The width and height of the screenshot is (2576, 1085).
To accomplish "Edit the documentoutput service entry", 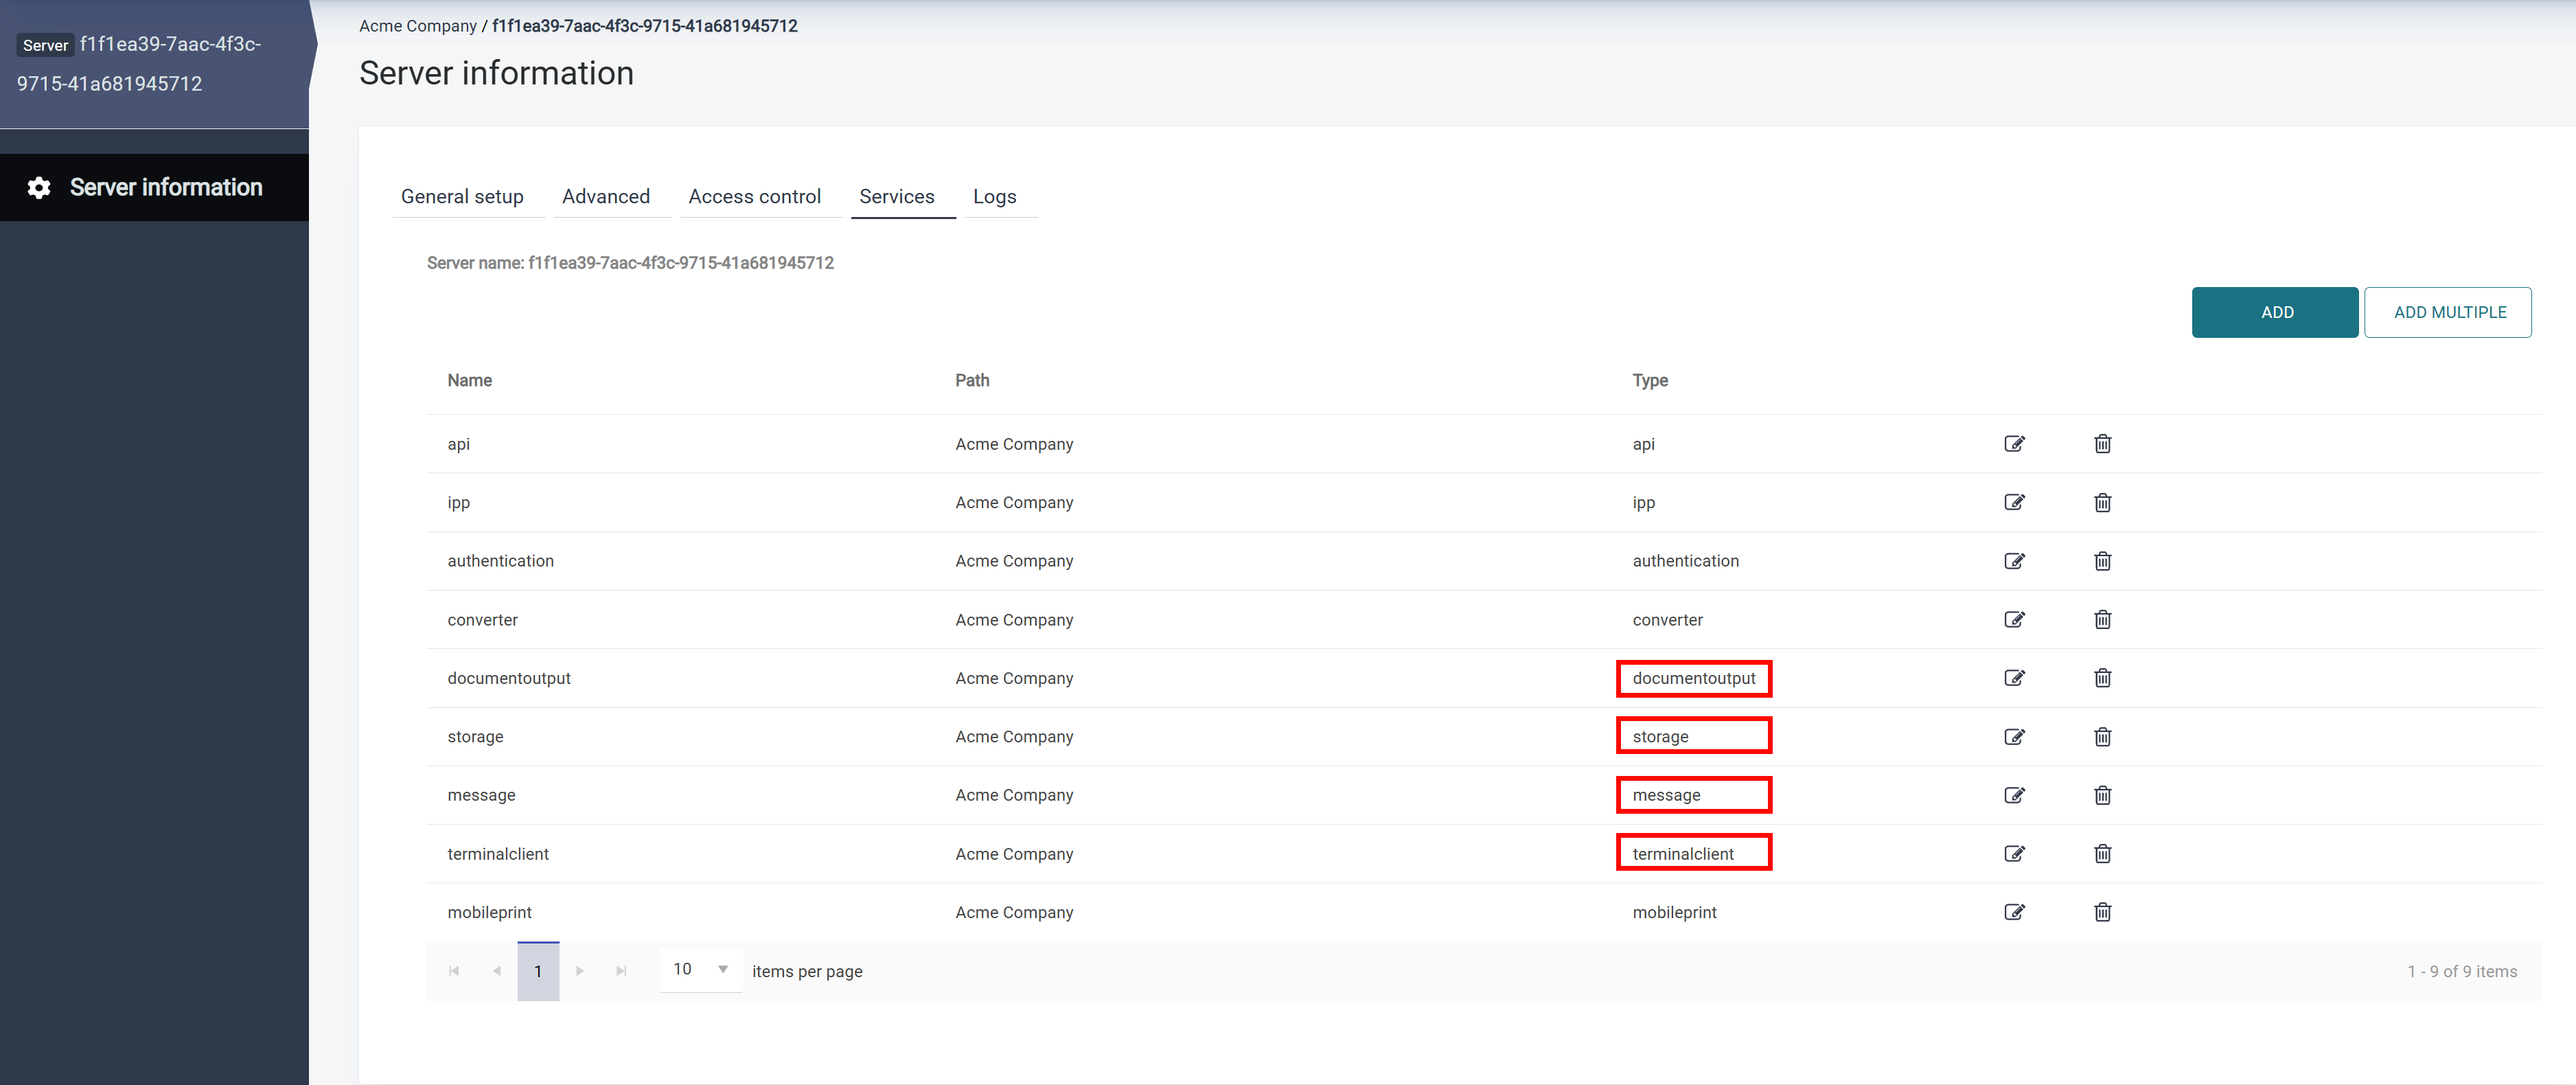I will pyautogui.click(x=2014, y=678).
